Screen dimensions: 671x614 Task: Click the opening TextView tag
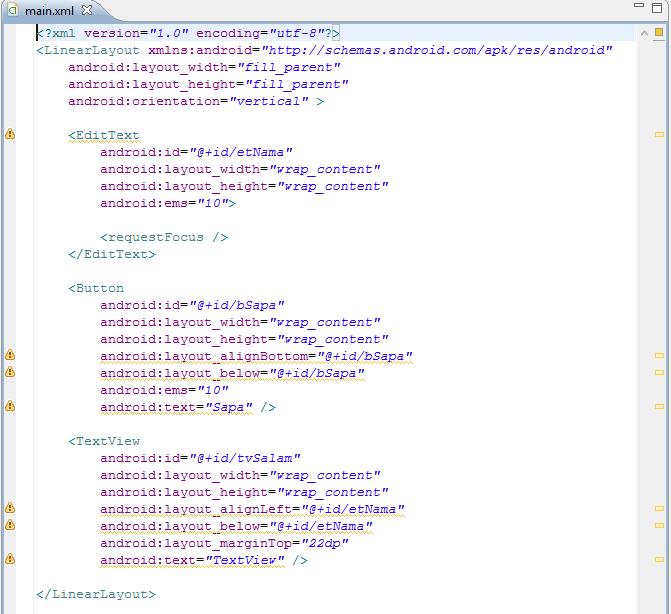pos(104,442)
